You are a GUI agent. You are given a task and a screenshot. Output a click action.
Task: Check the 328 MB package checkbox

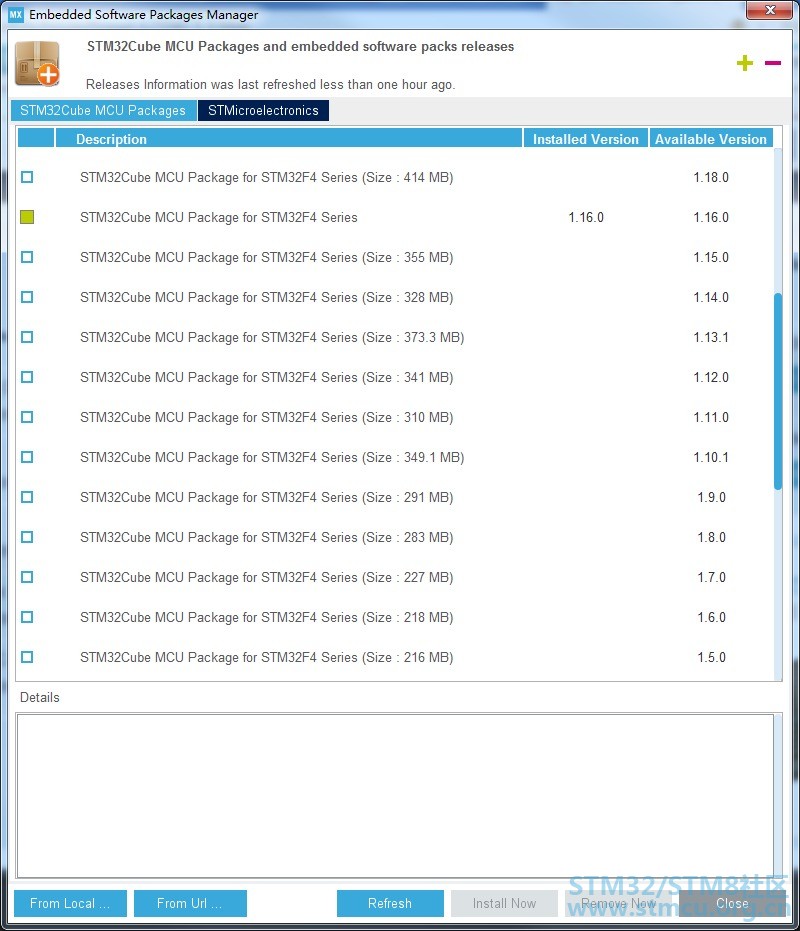pyautogui.click(x=27, y=297)
